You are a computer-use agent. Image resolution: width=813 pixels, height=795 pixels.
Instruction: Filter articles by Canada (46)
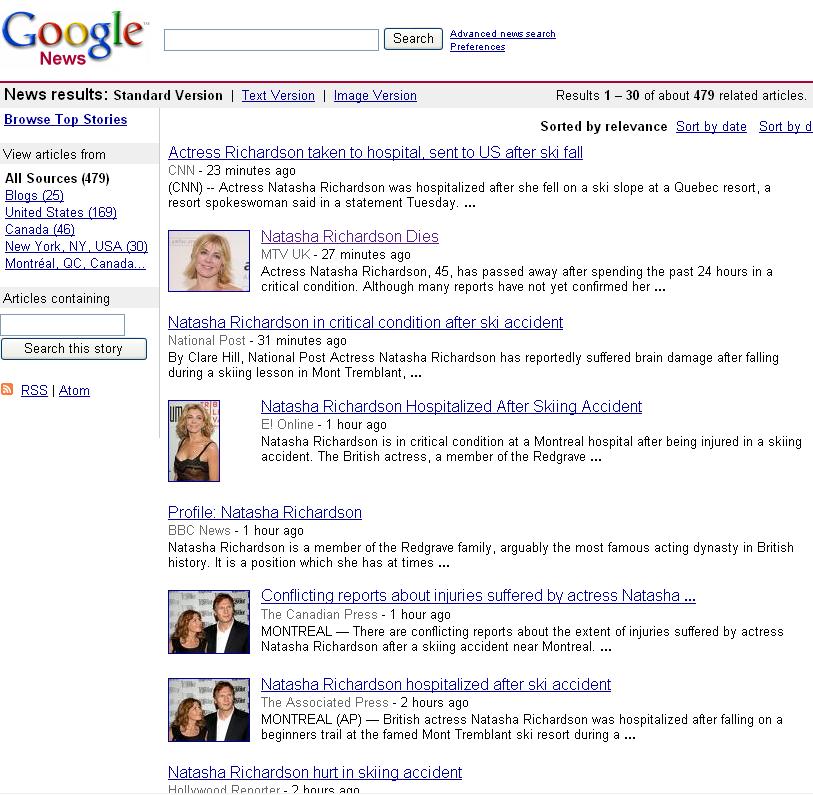coord(39,229)
